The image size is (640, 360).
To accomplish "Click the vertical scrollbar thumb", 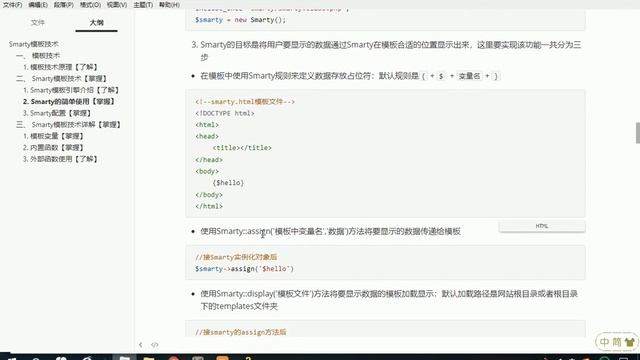I will (x=638, y=133).
